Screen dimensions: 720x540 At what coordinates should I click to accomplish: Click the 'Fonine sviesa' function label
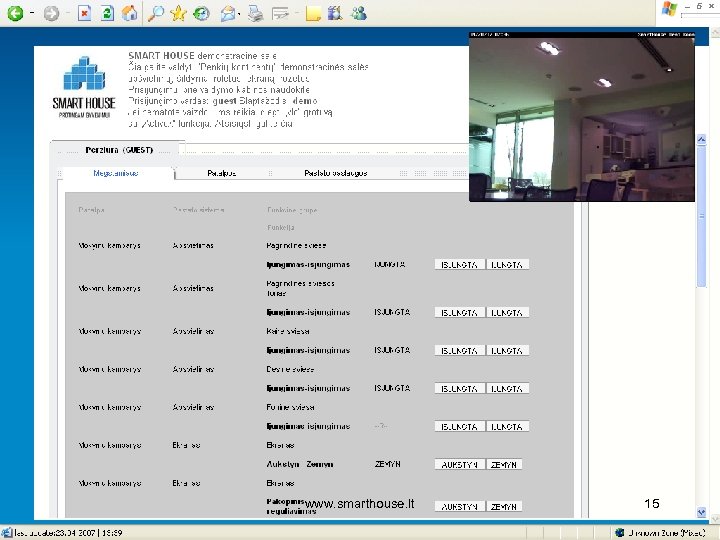coord(290,407)
